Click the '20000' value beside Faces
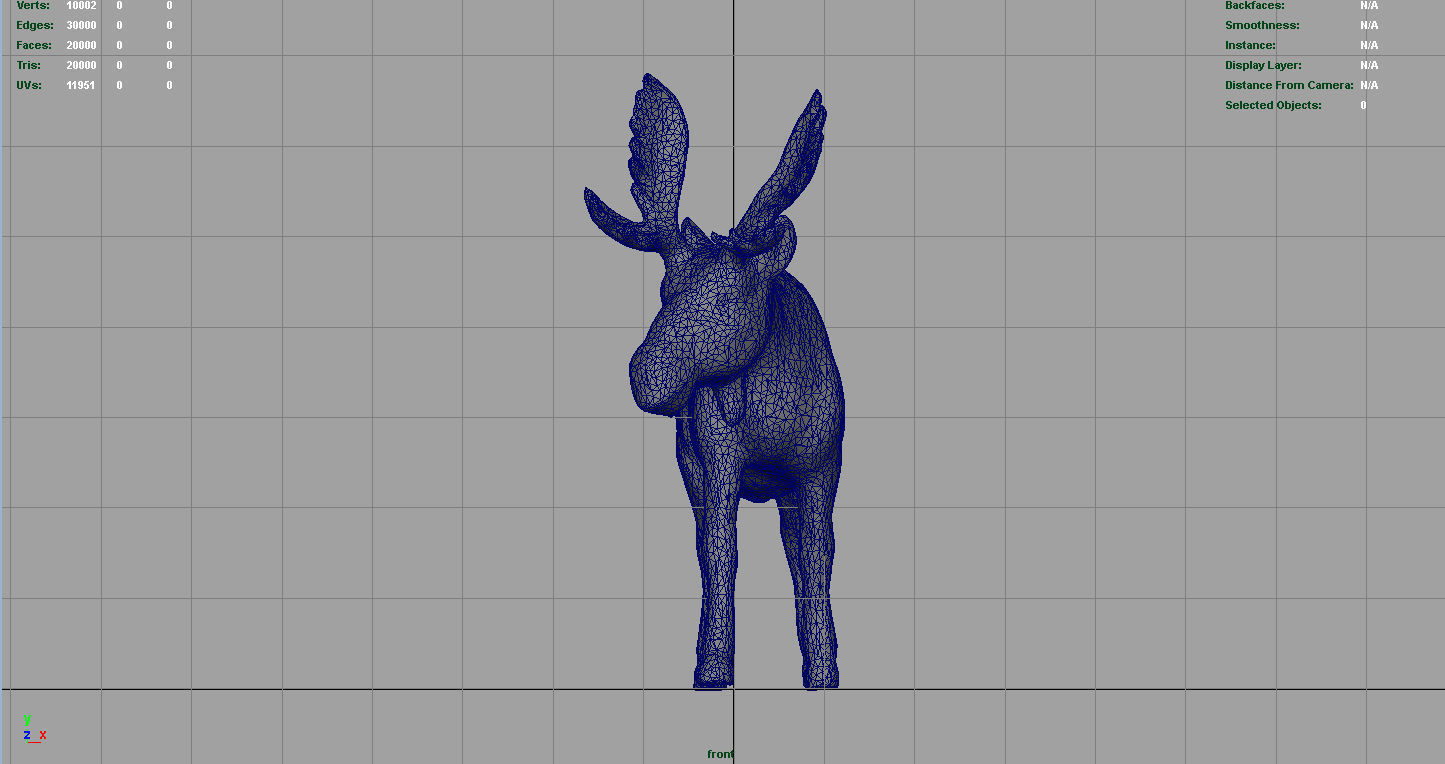Screen dimensions: 1445x764 pyautogui.click(x=81, y=45)
